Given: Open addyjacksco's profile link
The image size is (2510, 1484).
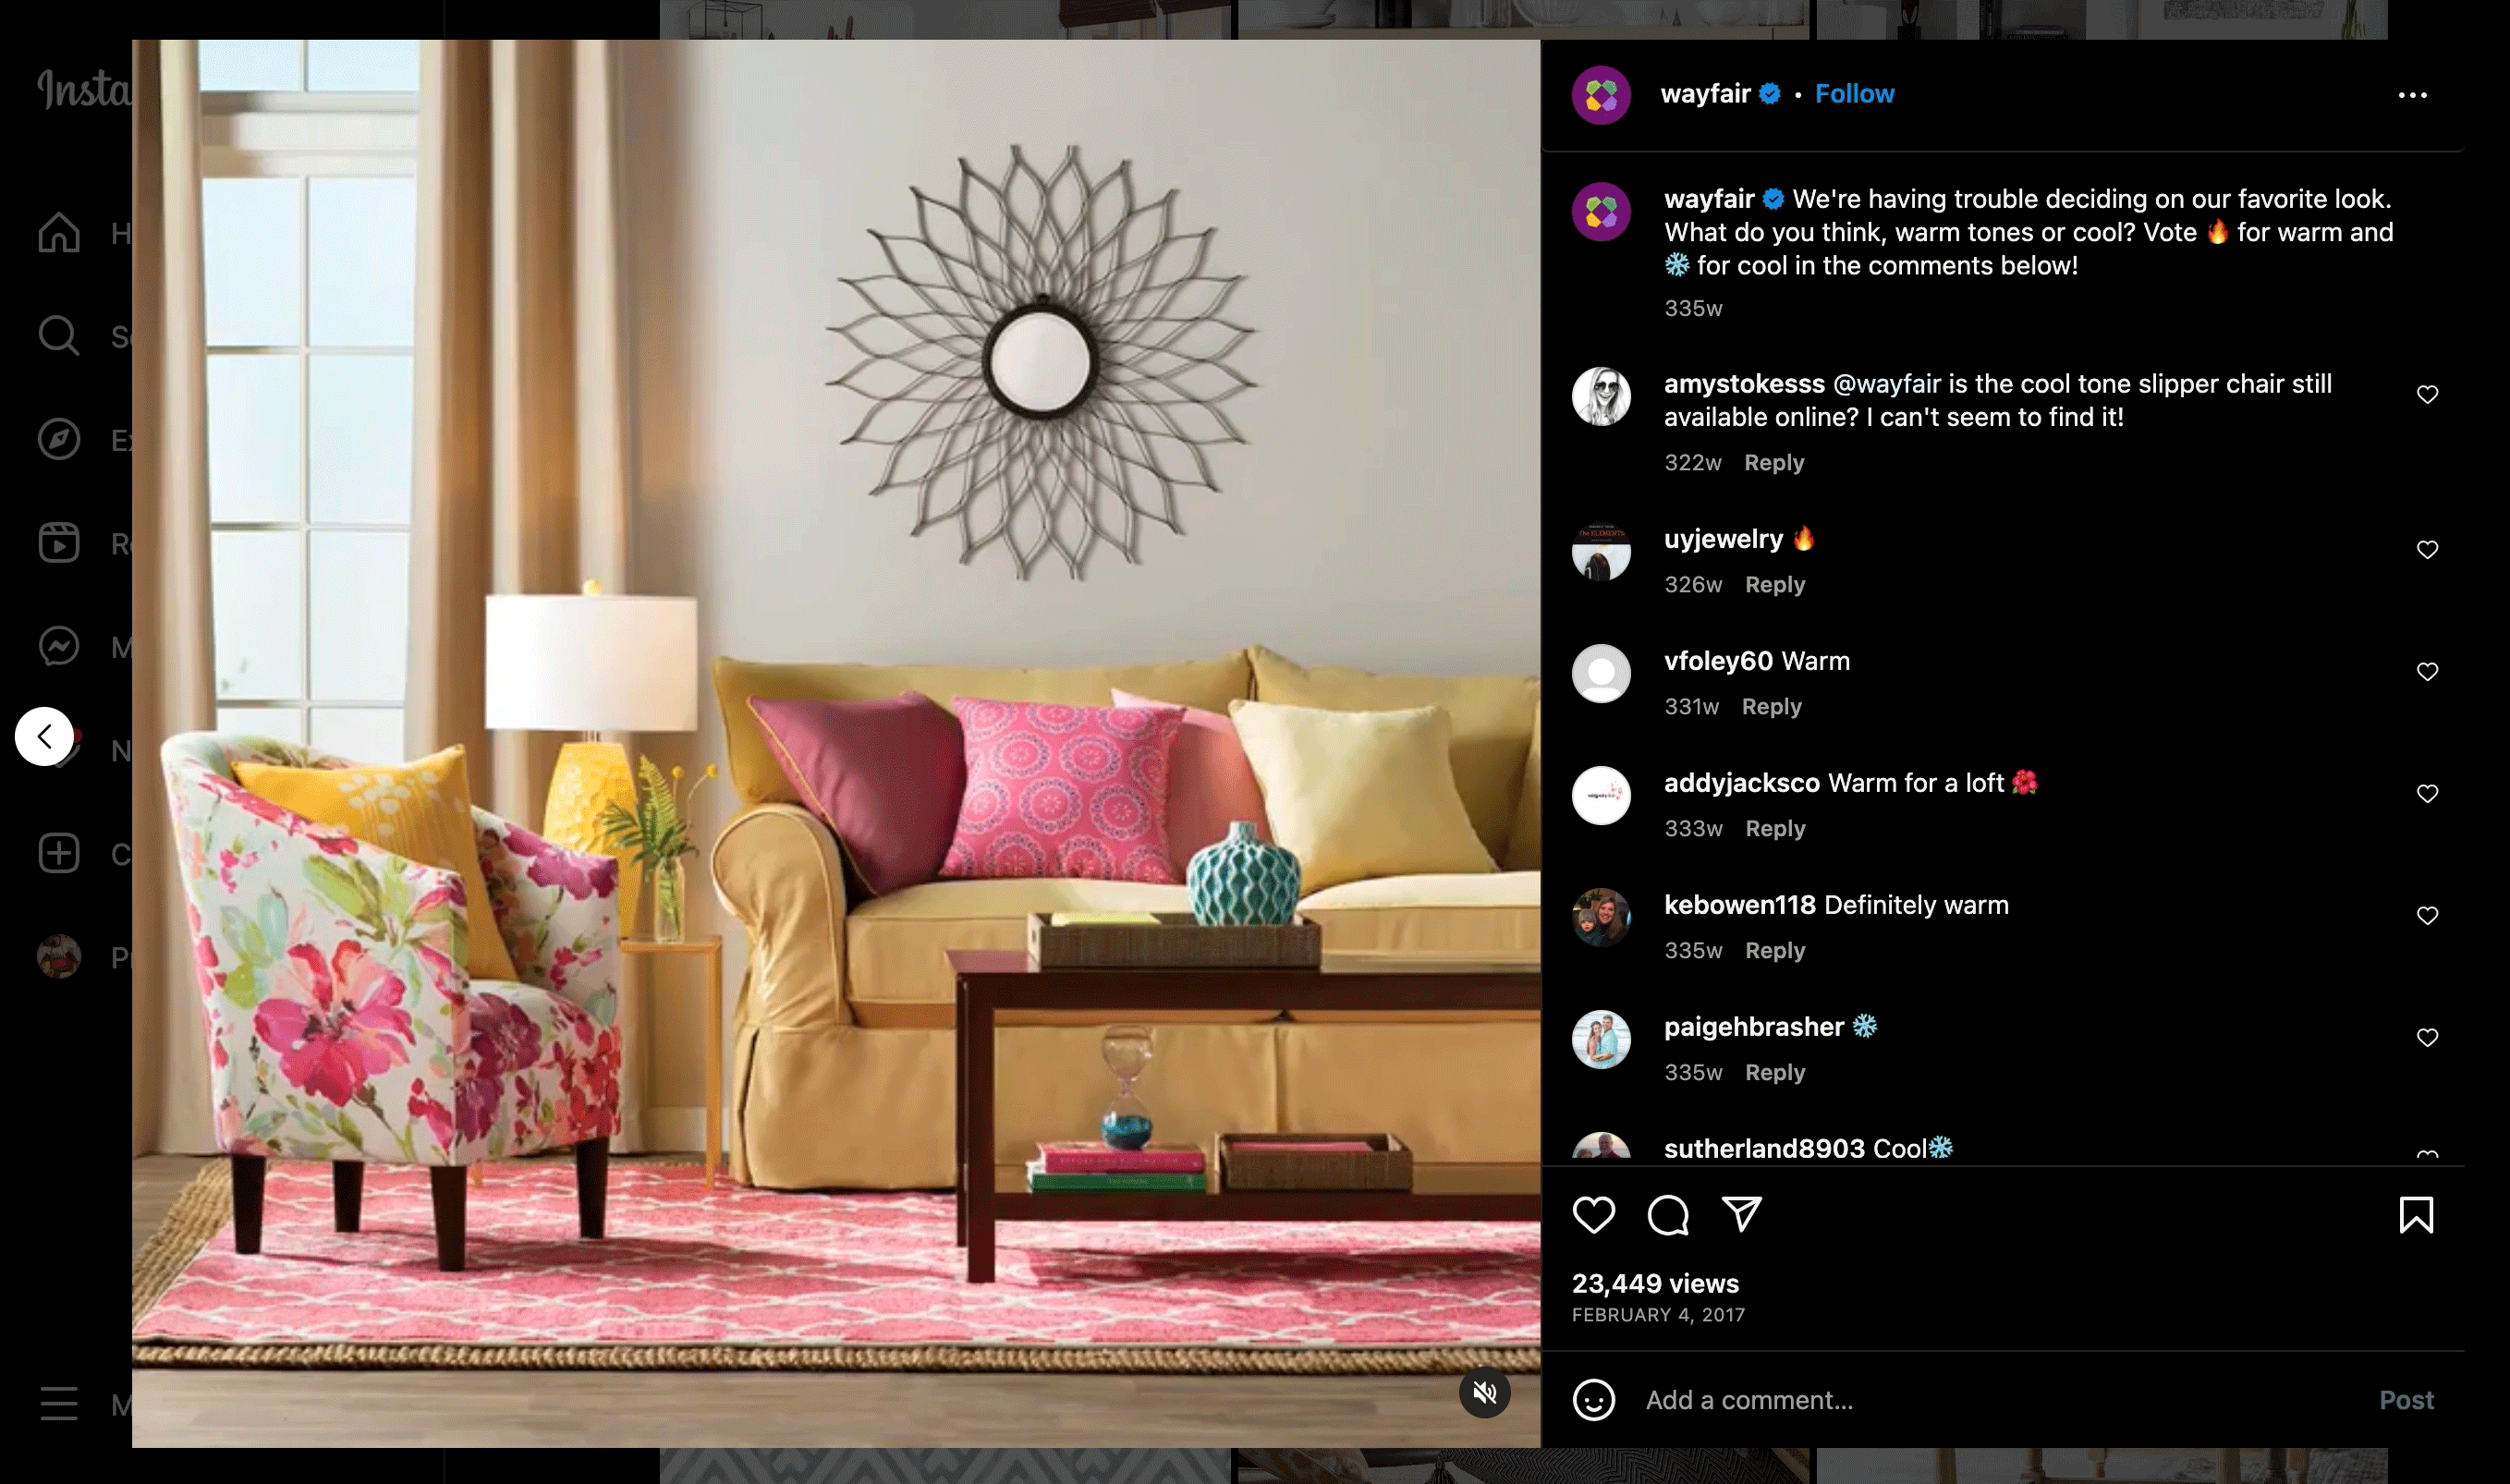Looking at the screenshot, I should [1741, 783].
